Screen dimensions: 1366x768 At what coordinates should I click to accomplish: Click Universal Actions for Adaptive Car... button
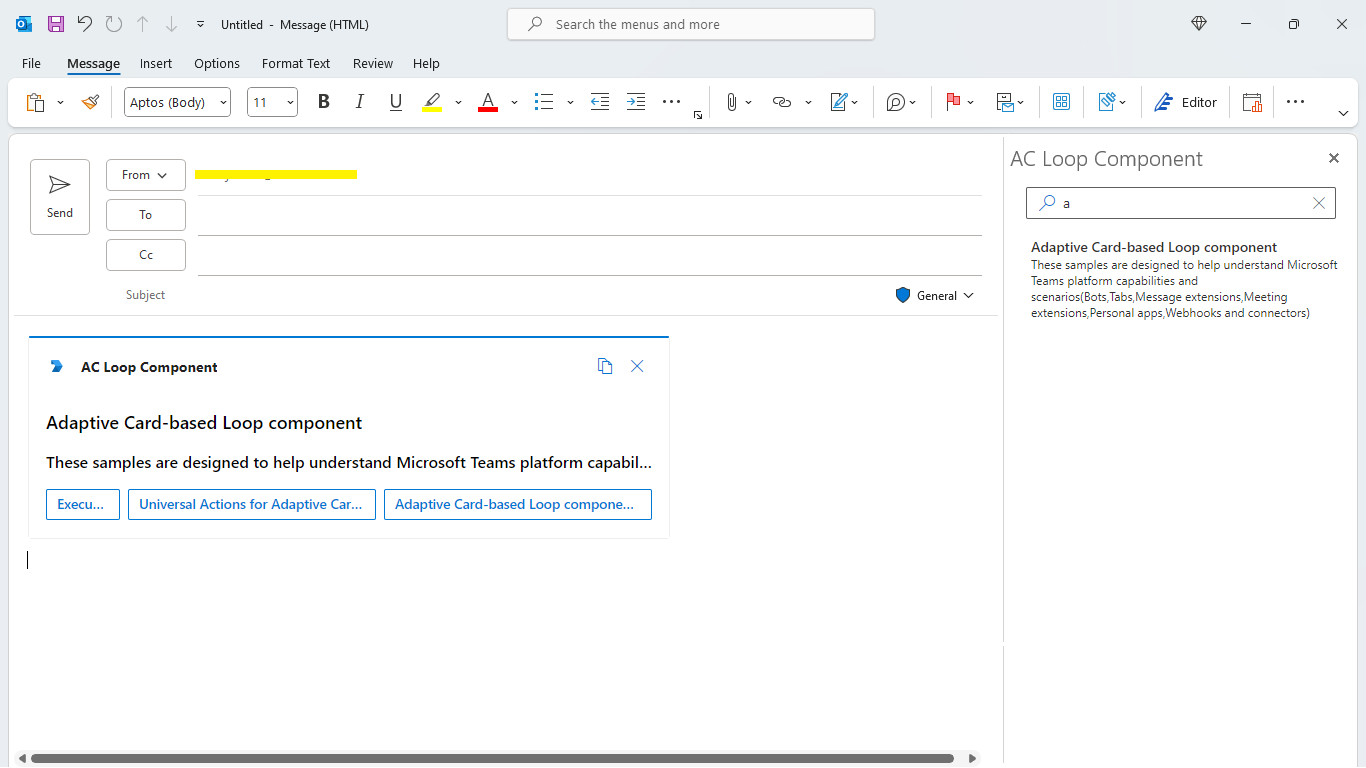click(252, 504)
